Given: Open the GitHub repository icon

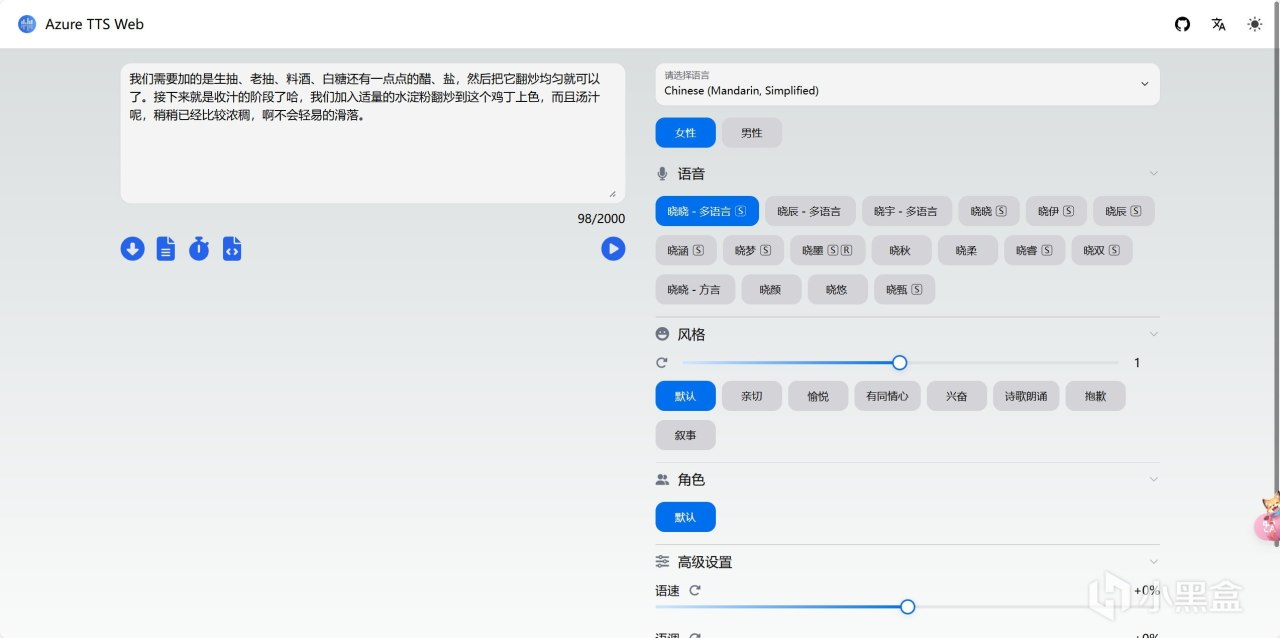Looking at the screenshot, I should (1182, 24).
